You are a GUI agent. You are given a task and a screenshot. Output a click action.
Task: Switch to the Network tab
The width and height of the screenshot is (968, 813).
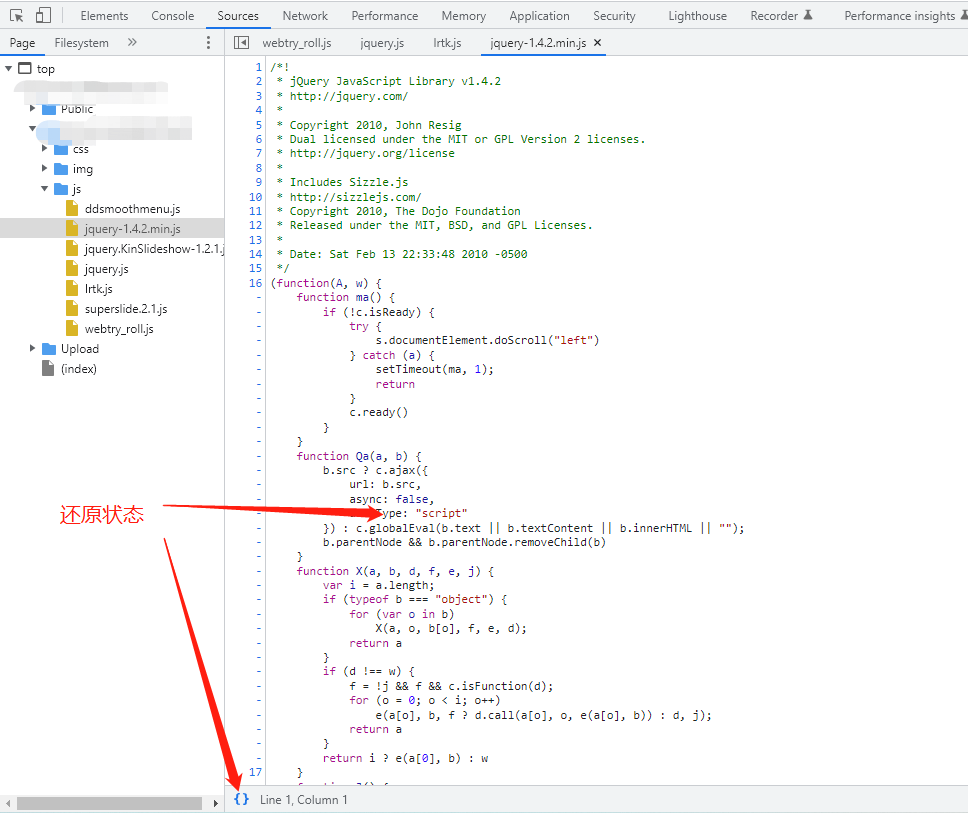pos(305,16)
